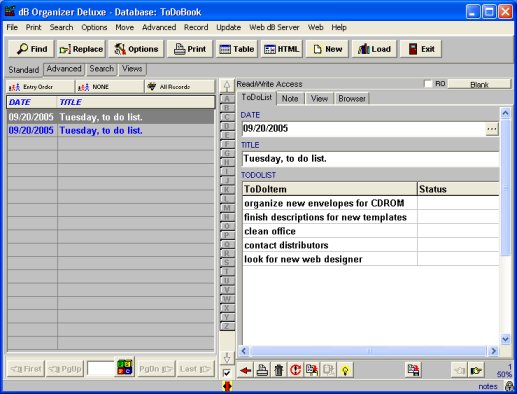
Task: Click the 'contact distributors' to-do item
Action: [x=330, y=245]
